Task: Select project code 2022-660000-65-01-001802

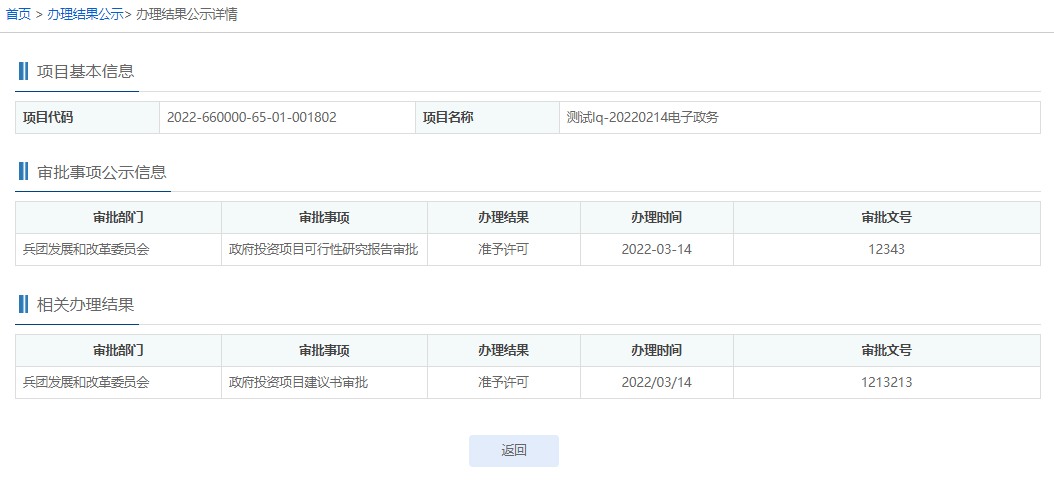Action: pos(251,117)
